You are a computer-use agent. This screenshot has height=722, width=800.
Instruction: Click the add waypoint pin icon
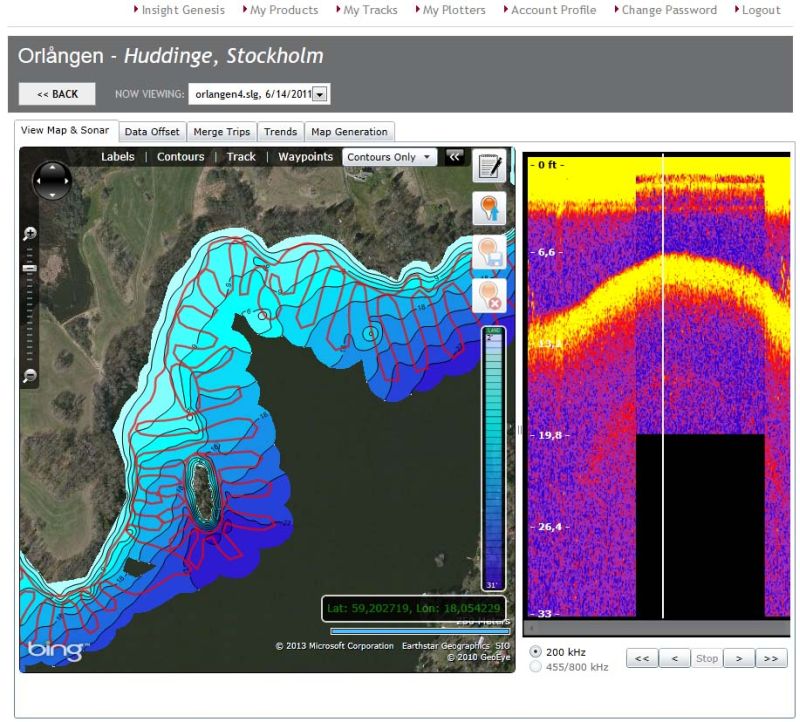tap(488, 208)
